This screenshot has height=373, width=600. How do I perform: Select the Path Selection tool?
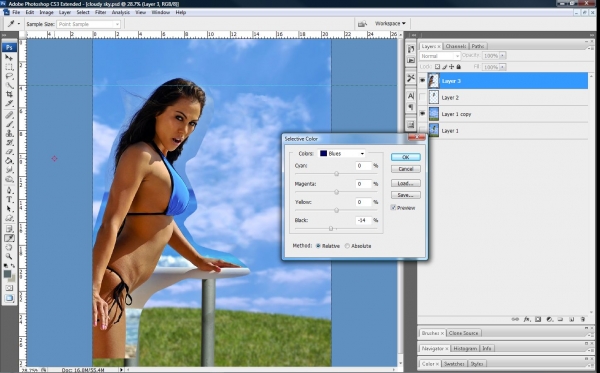coord(9,208)
